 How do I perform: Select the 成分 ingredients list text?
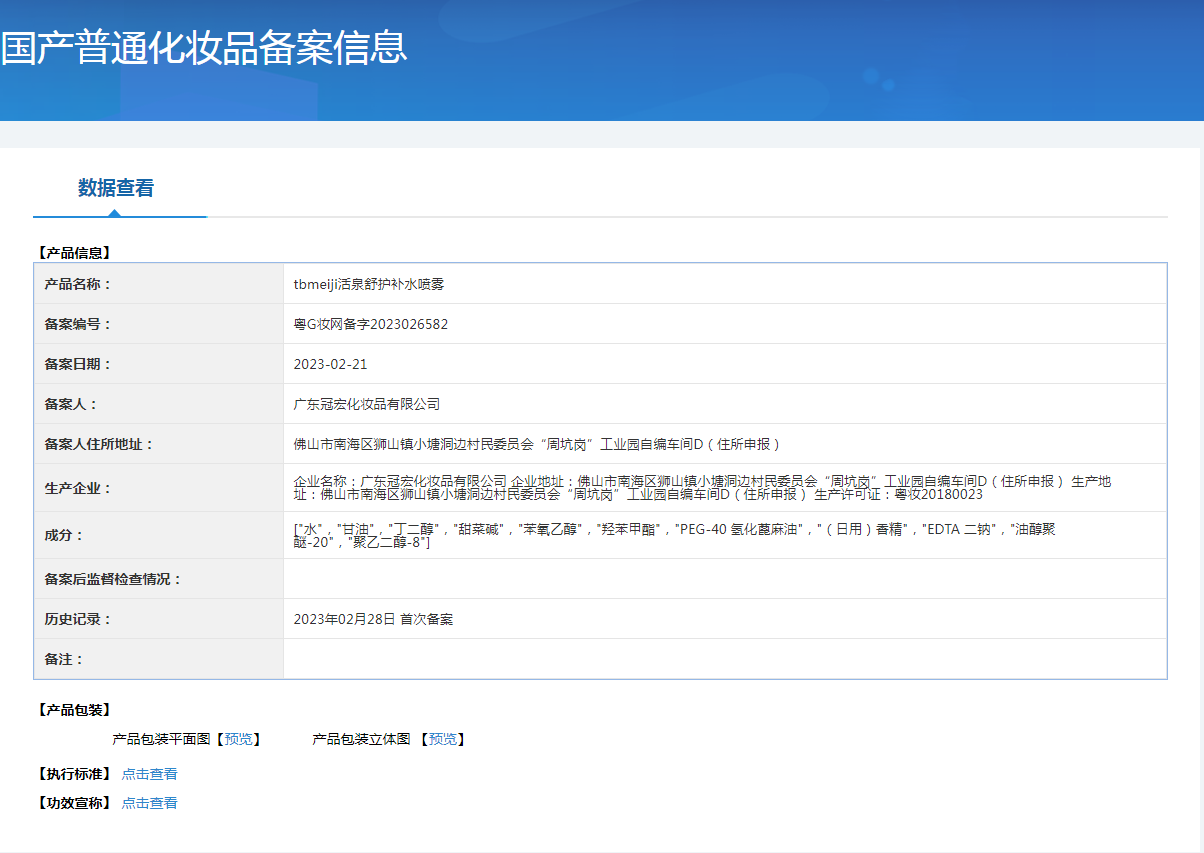point(675,535)
